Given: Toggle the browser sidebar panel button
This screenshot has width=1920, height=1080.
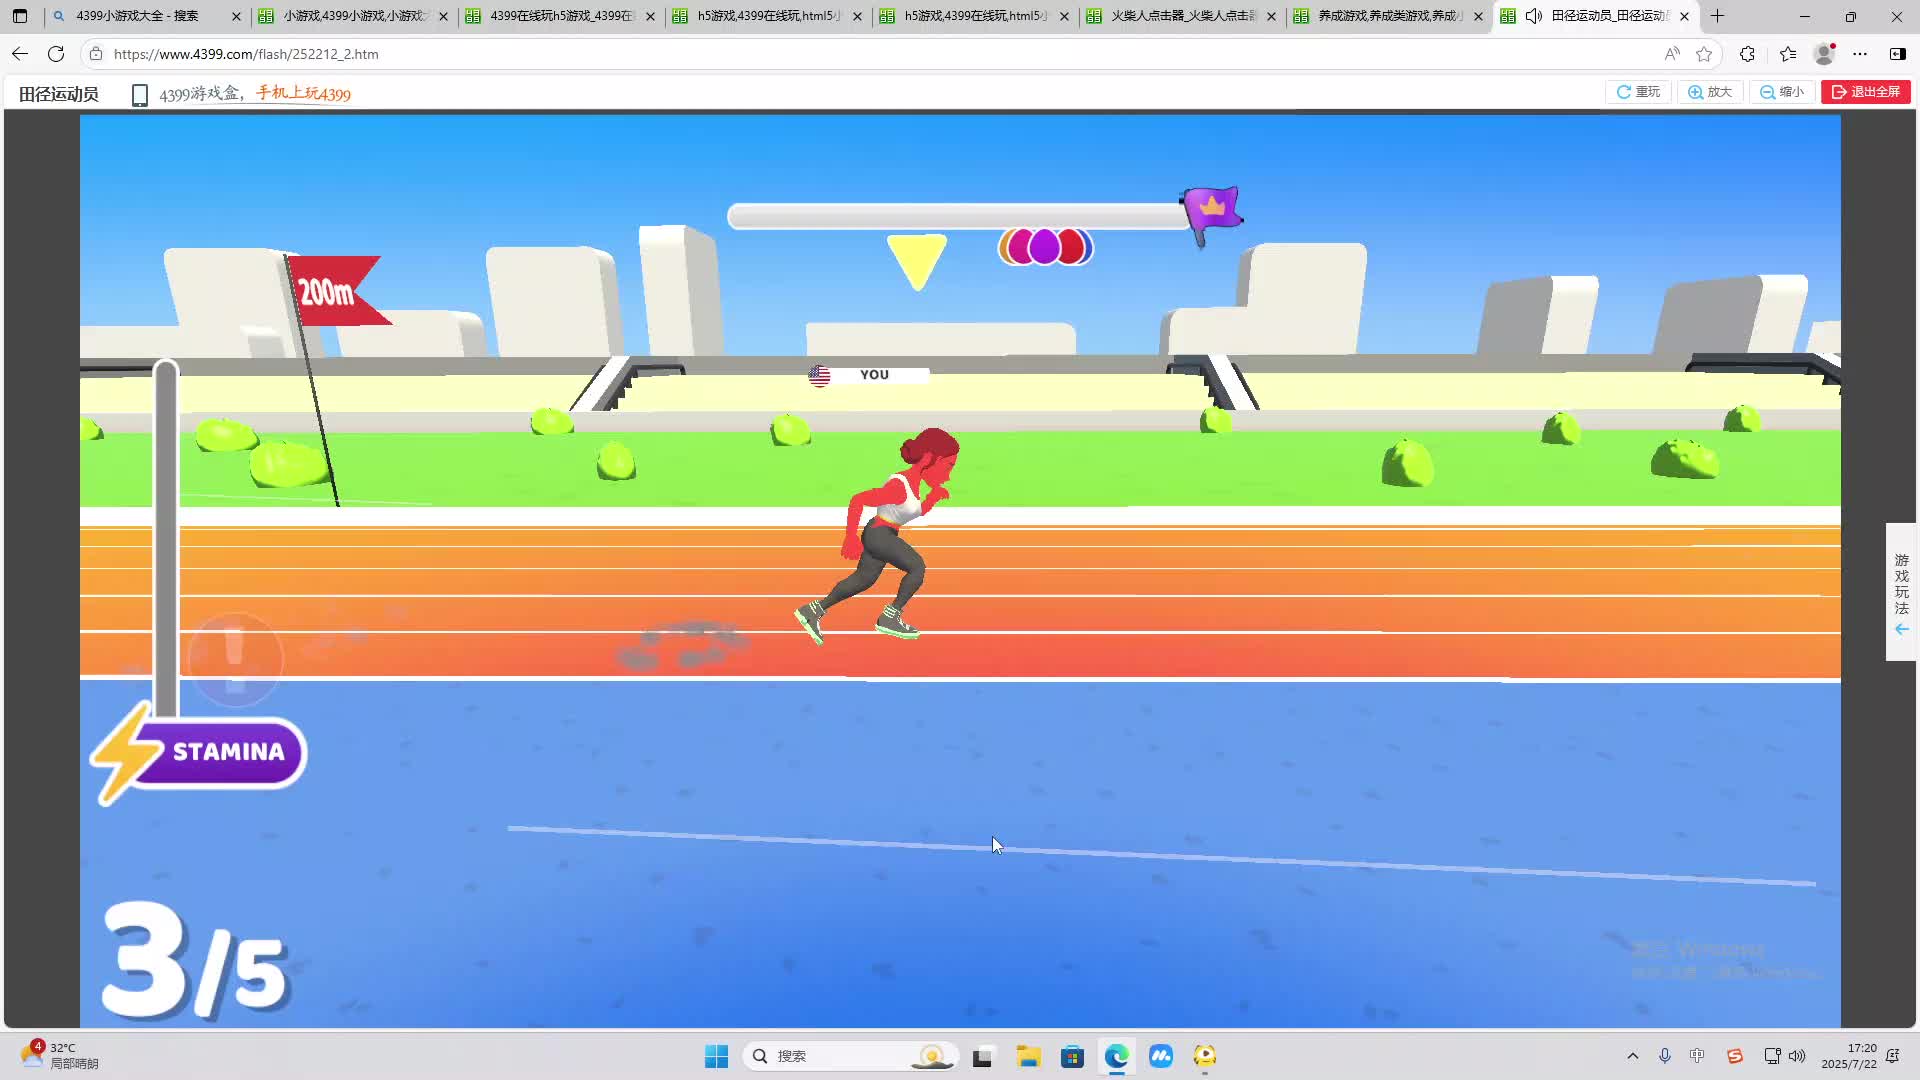Looking at the screenshot, I should coord(1897,54).
